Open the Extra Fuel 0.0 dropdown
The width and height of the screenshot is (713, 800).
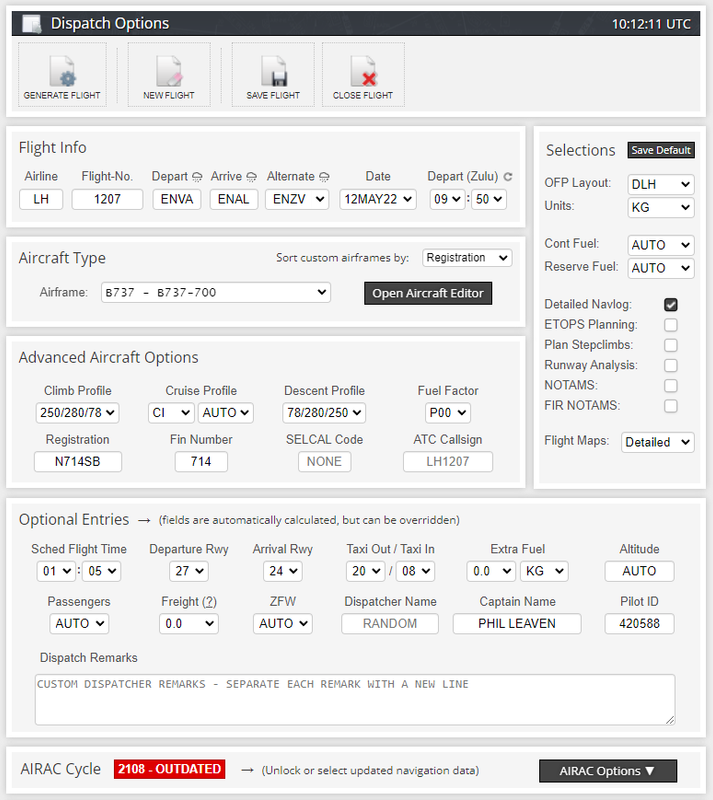click(x=491, y=571)
